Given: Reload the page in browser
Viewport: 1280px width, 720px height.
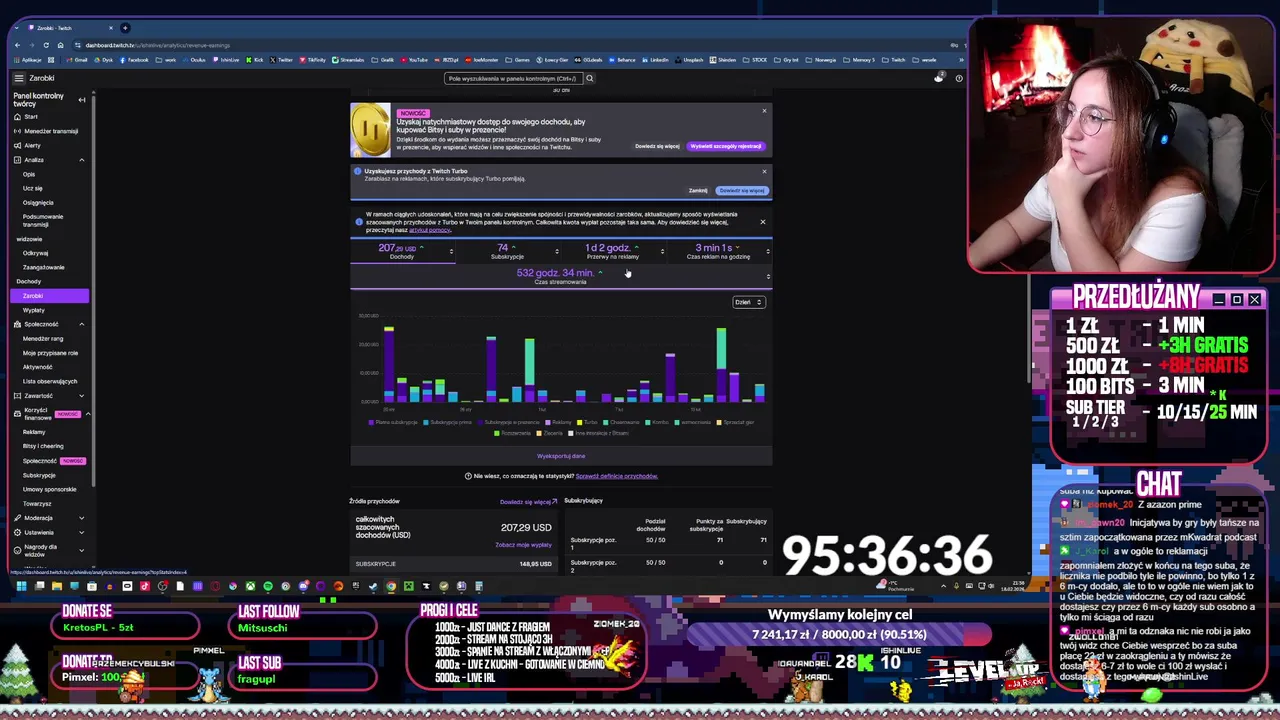Looking at the screenshot, I should coord(46,45).
